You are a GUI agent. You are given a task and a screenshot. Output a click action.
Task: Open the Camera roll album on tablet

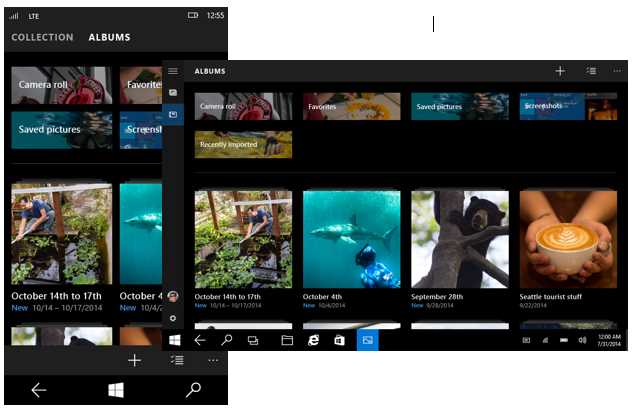[243, 106]
